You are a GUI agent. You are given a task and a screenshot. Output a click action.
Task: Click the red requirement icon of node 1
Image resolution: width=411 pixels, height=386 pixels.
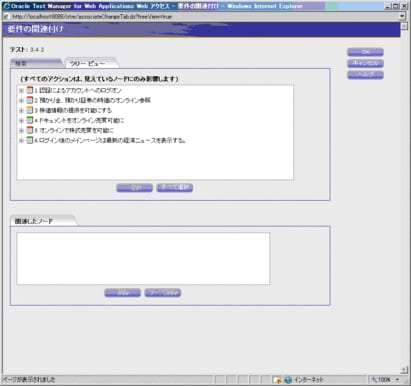pyautogui.click(x=30, y=90)
